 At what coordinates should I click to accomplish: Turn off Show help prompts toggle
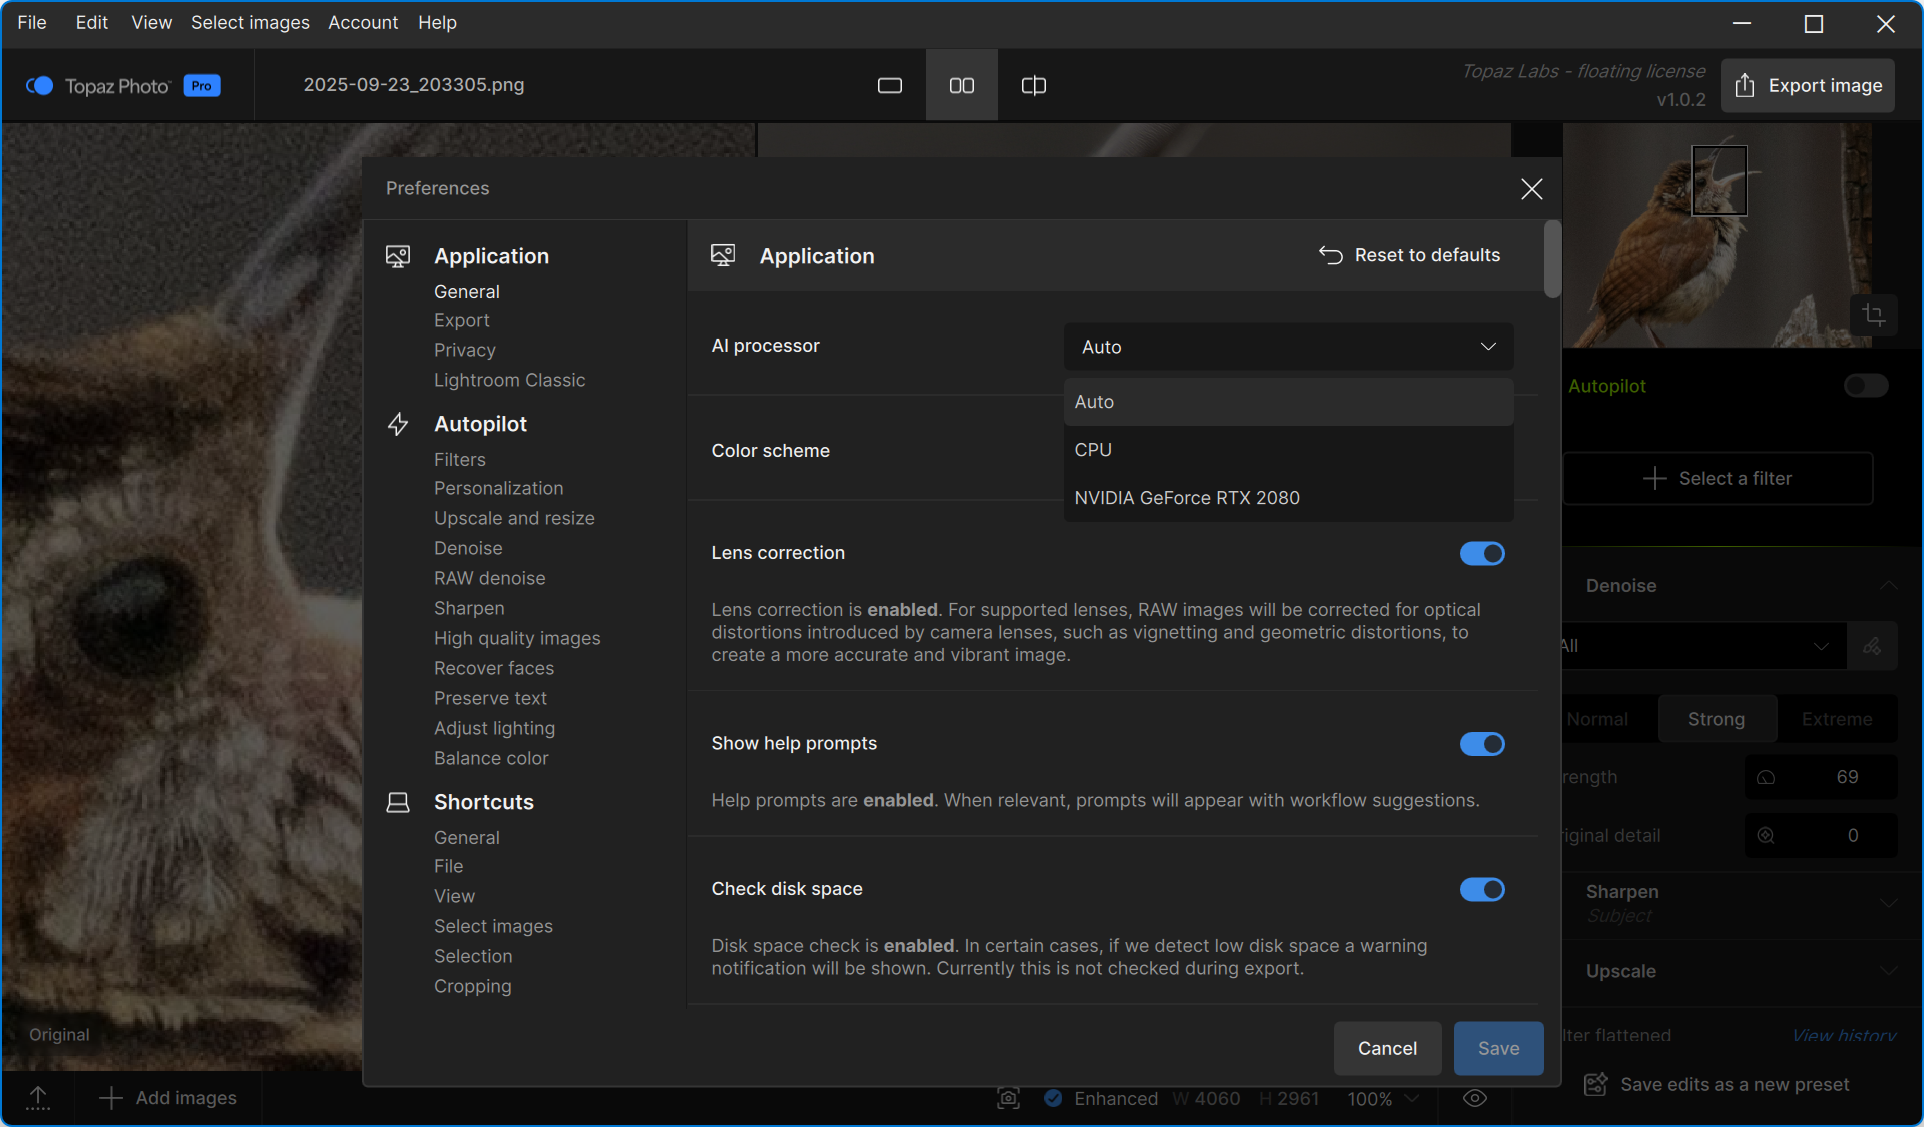click(x=1481, y=744)
